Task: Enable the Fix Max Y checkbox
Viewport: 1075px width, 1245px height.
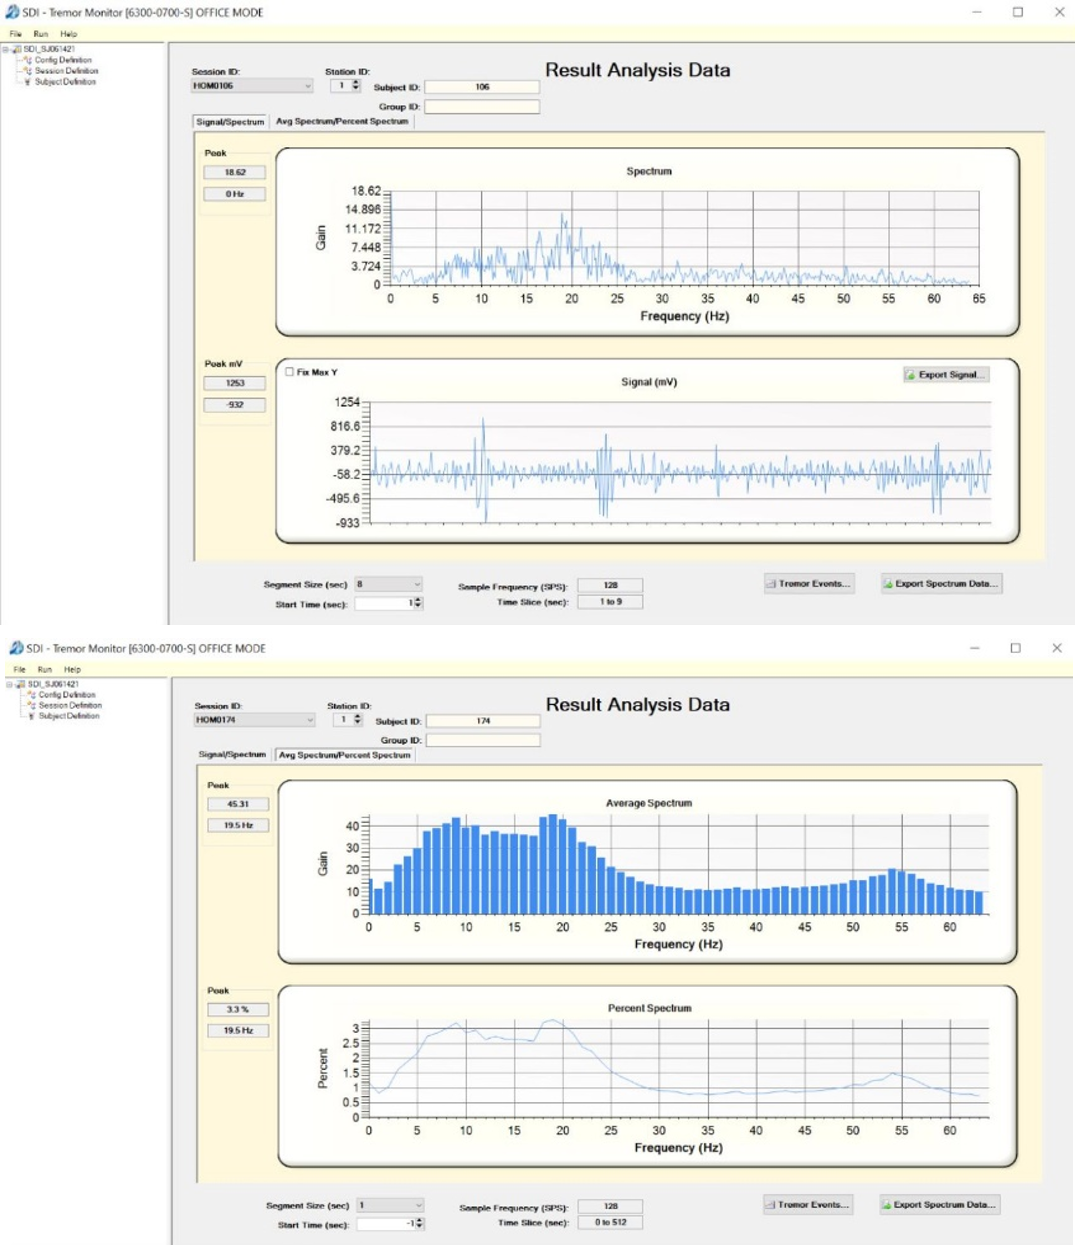Action: [x=290, y=372]
